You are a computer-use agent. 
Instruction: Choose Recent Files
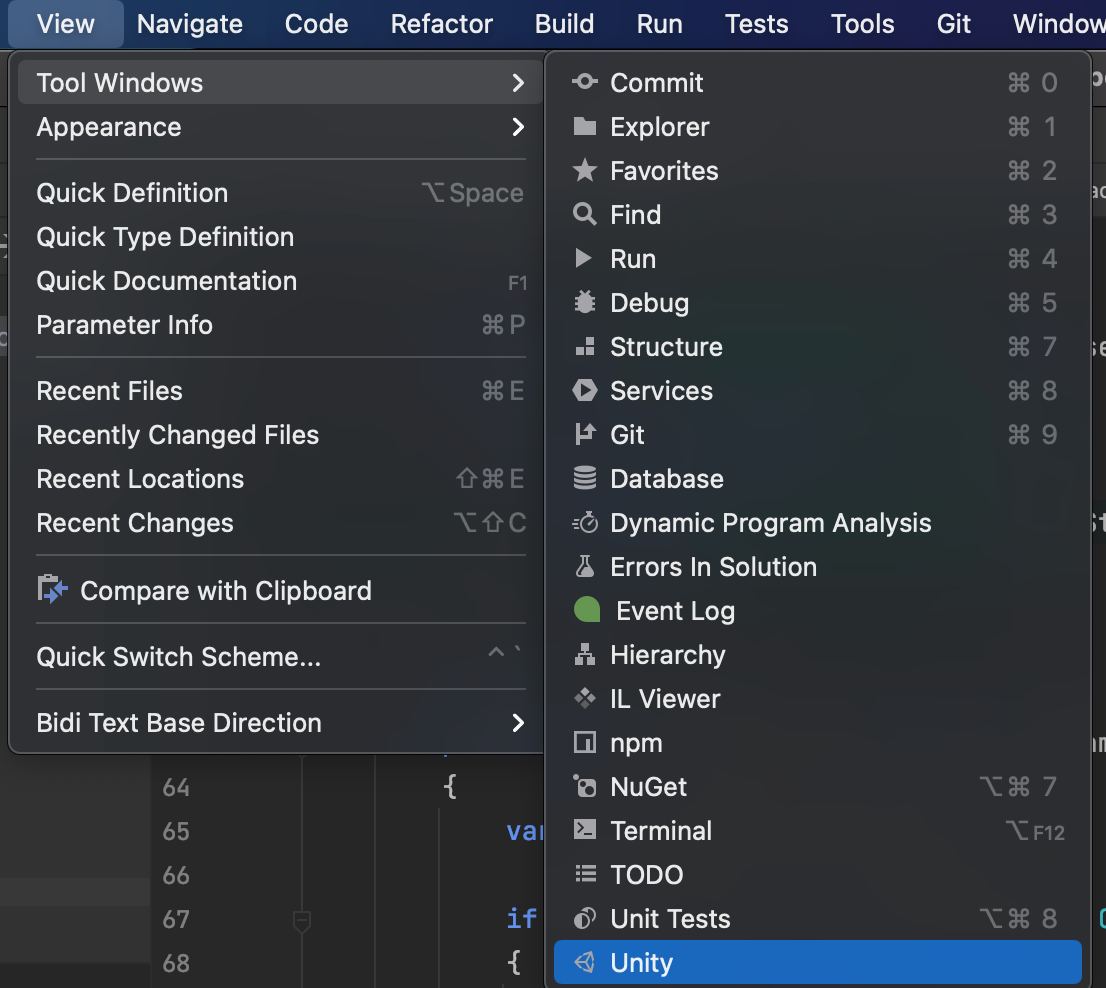point(281,391)
